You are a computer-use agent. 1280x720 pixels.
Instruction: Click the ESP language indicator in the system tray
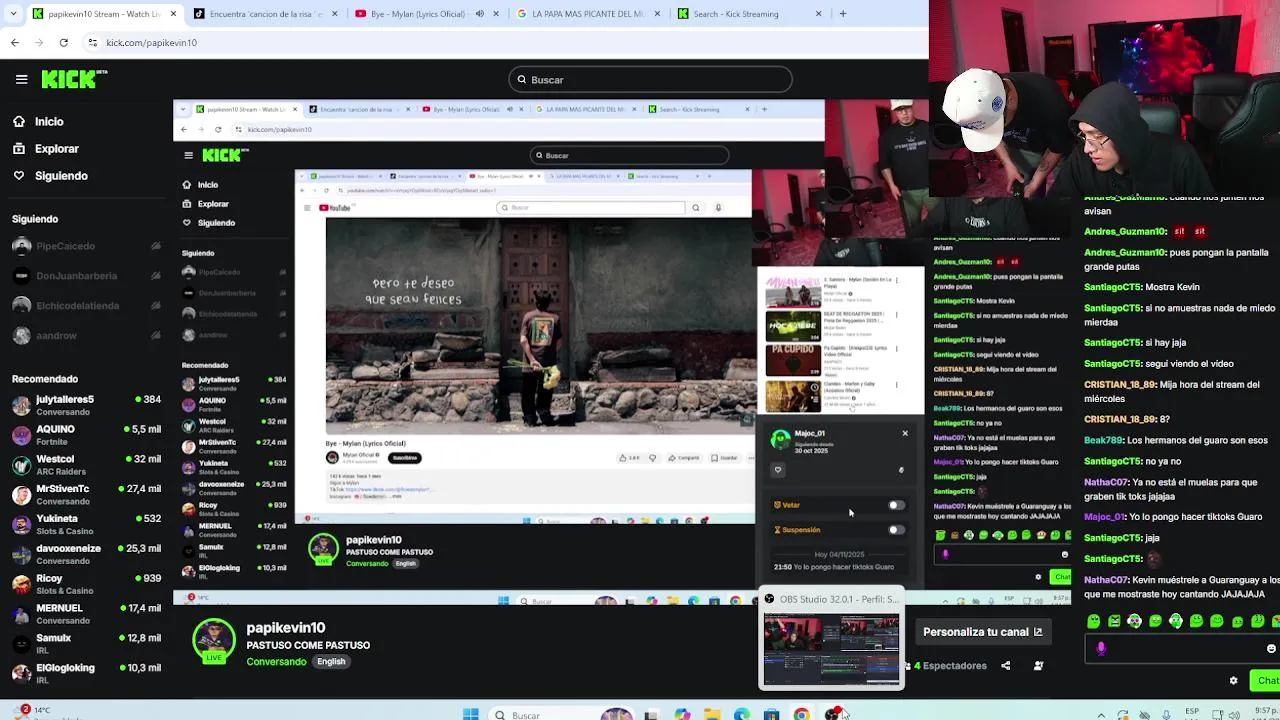click(x=1192, y=711)
